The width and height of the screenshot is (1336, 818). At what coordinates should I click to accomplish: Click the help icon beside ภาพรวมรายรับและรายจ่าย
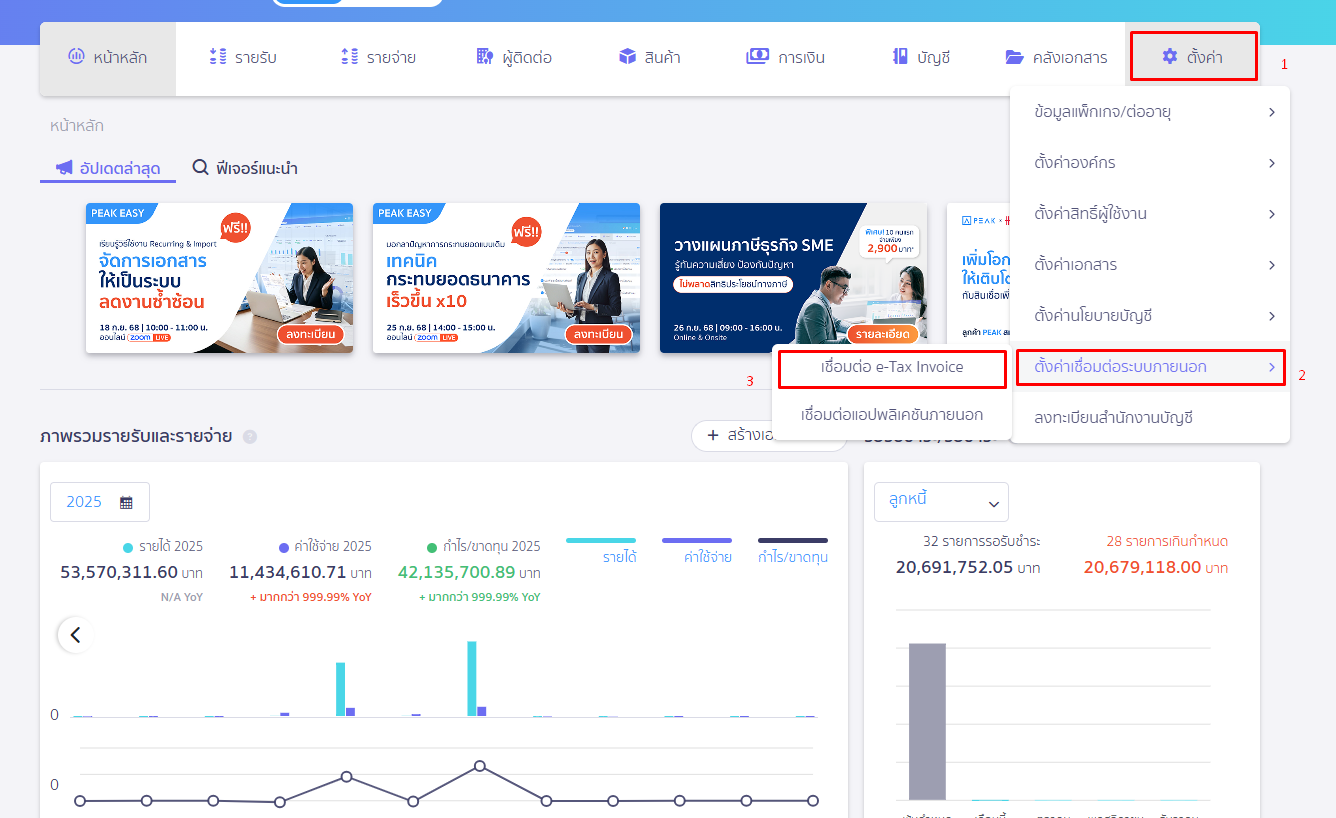pyautogui.click(x=250, y=437)
